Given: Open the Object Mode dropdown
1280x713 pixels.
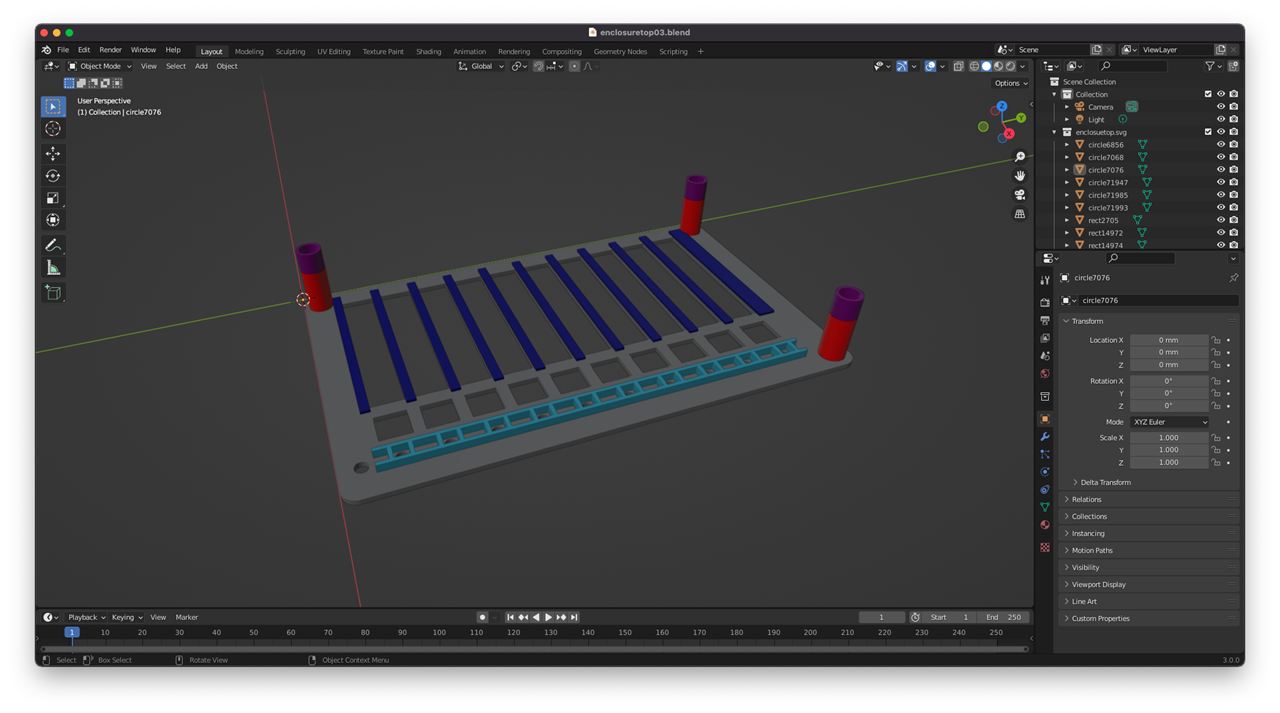Looking at the screenshot, I should (100, 66).
